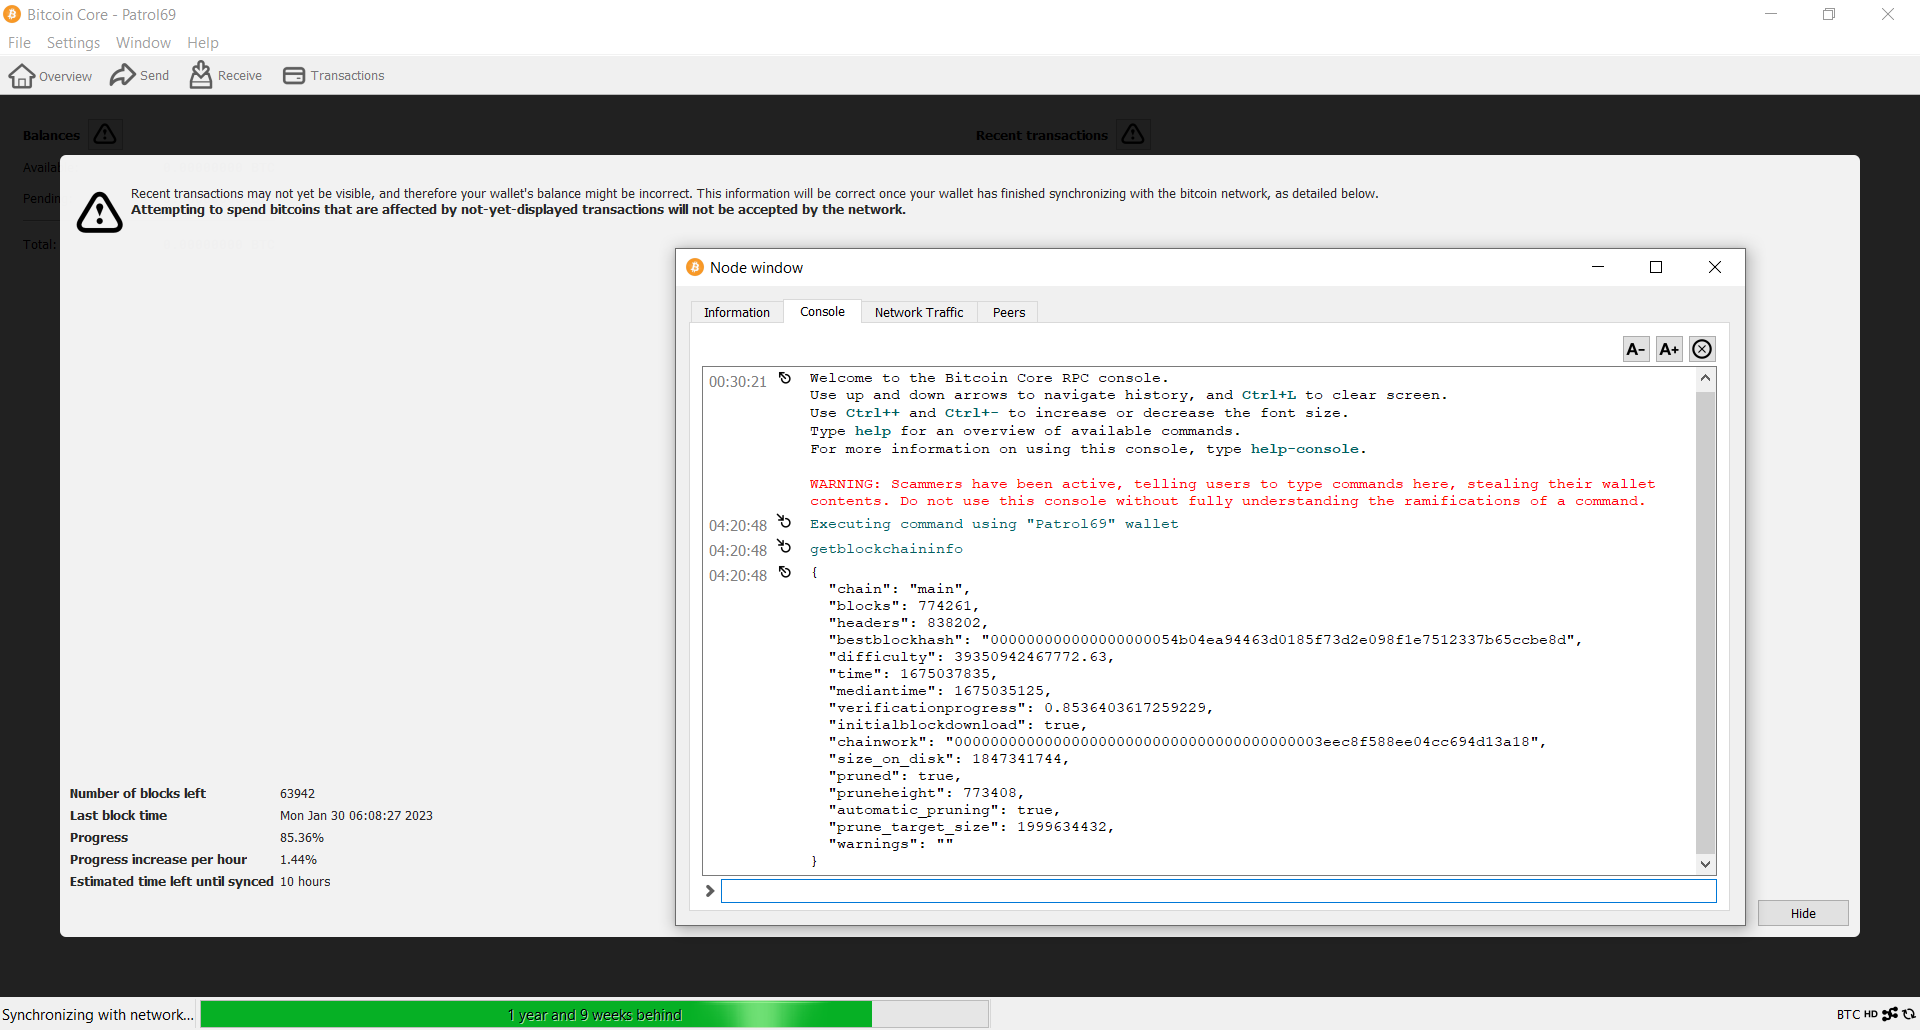Click the "bestblockhash" line in console output
The image size is (1920, 1030).
point(1205,640)
